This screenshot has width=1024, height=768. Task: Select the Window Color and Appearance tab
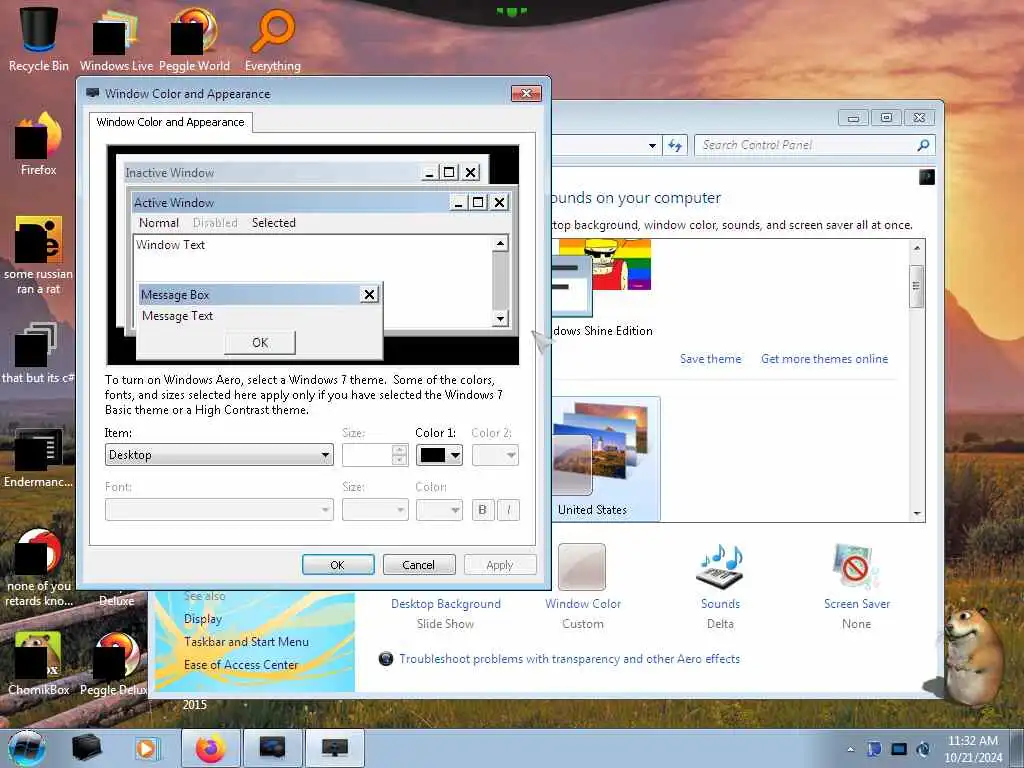coord(170,122)
